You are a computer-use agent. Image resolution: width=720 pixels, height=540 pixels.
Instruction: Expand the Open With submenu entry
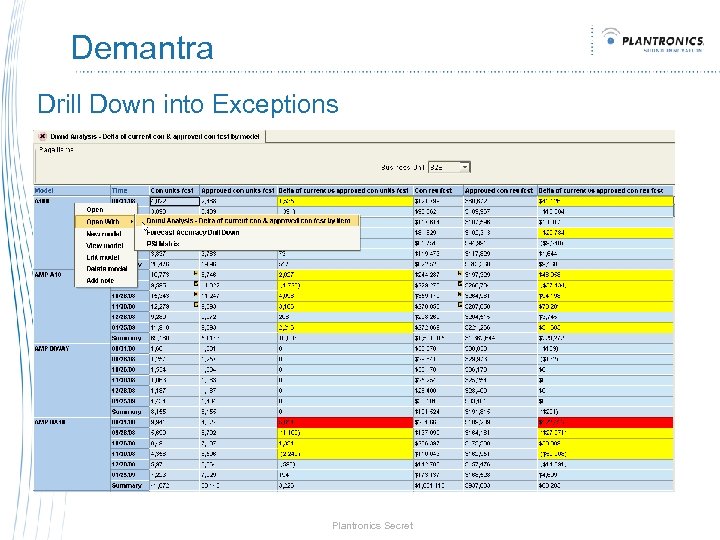106,221
